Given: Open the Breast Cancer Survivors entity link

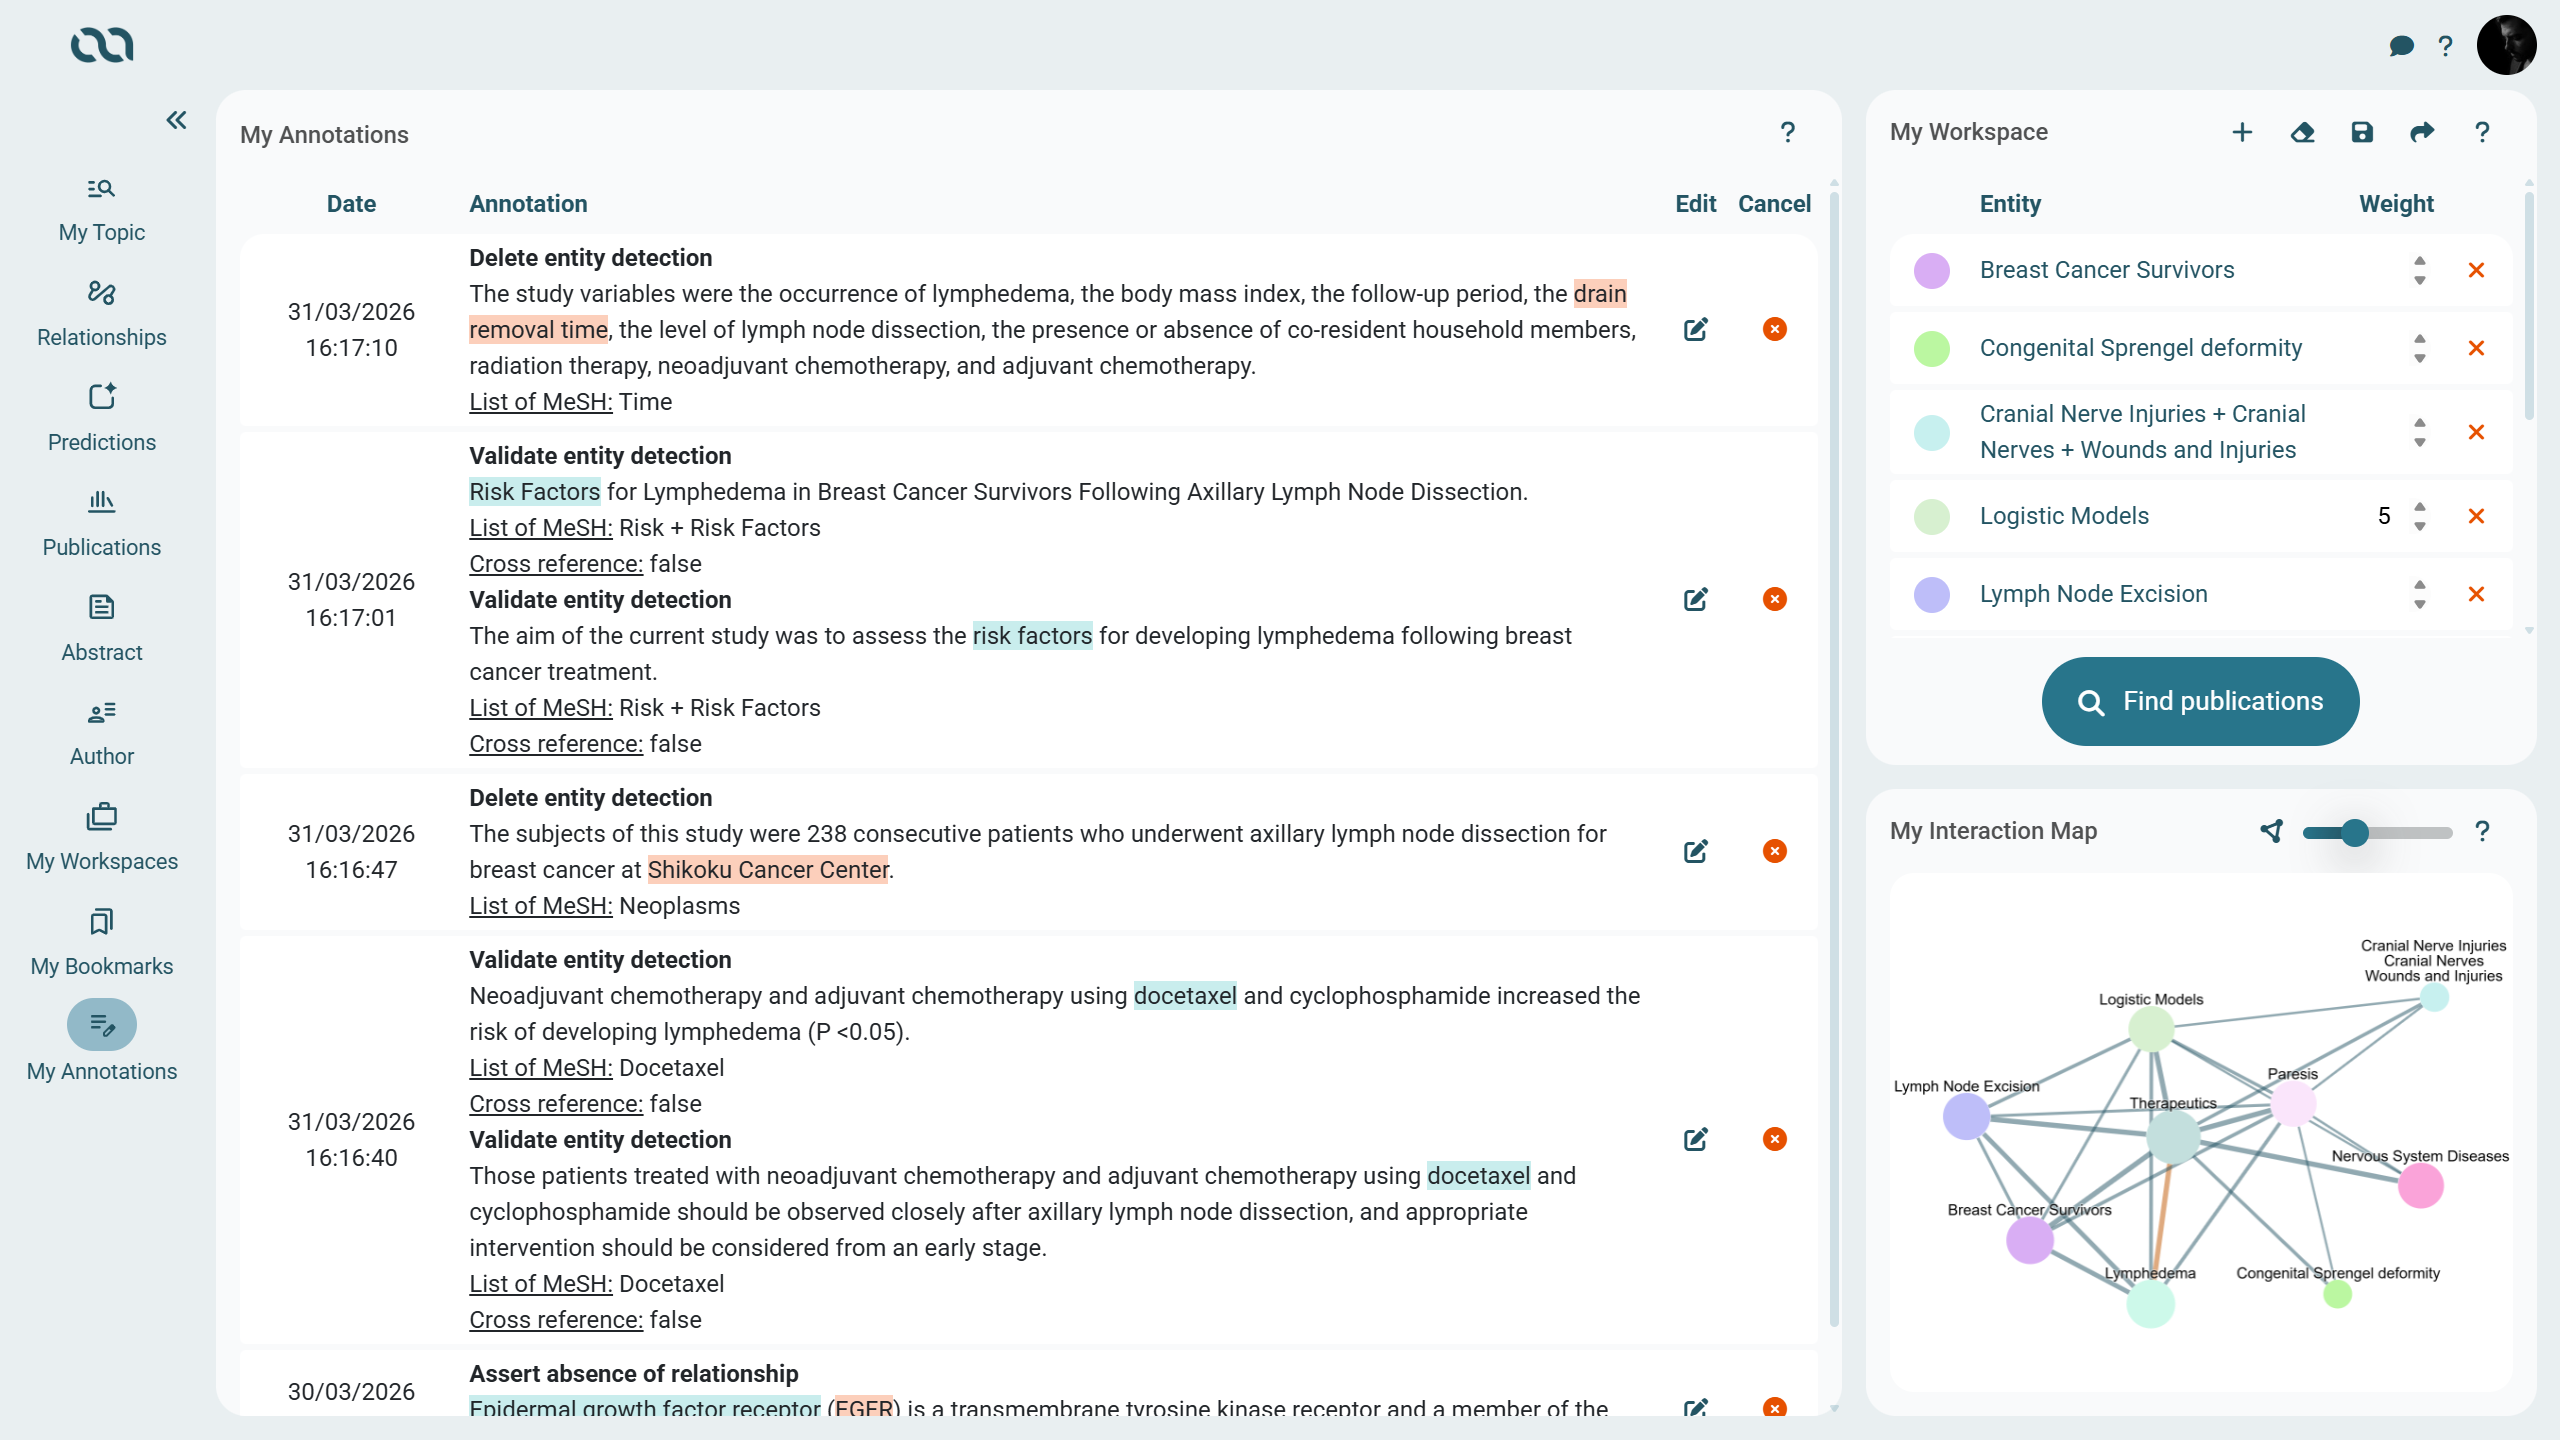Looking at the screenshot, I should point(2106,270).
